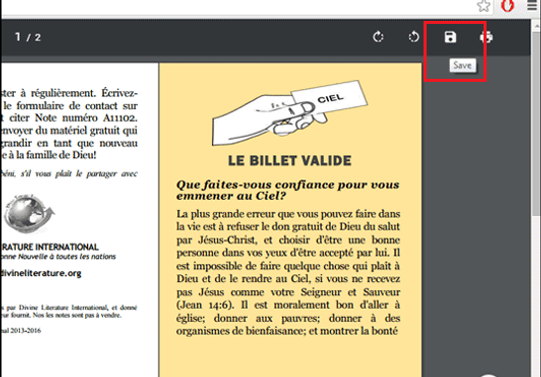Click the line 'organismes de bienfaisance'
Image resolution: width=541 pixels, height=377 pixels.
click(x=287, y=331)
